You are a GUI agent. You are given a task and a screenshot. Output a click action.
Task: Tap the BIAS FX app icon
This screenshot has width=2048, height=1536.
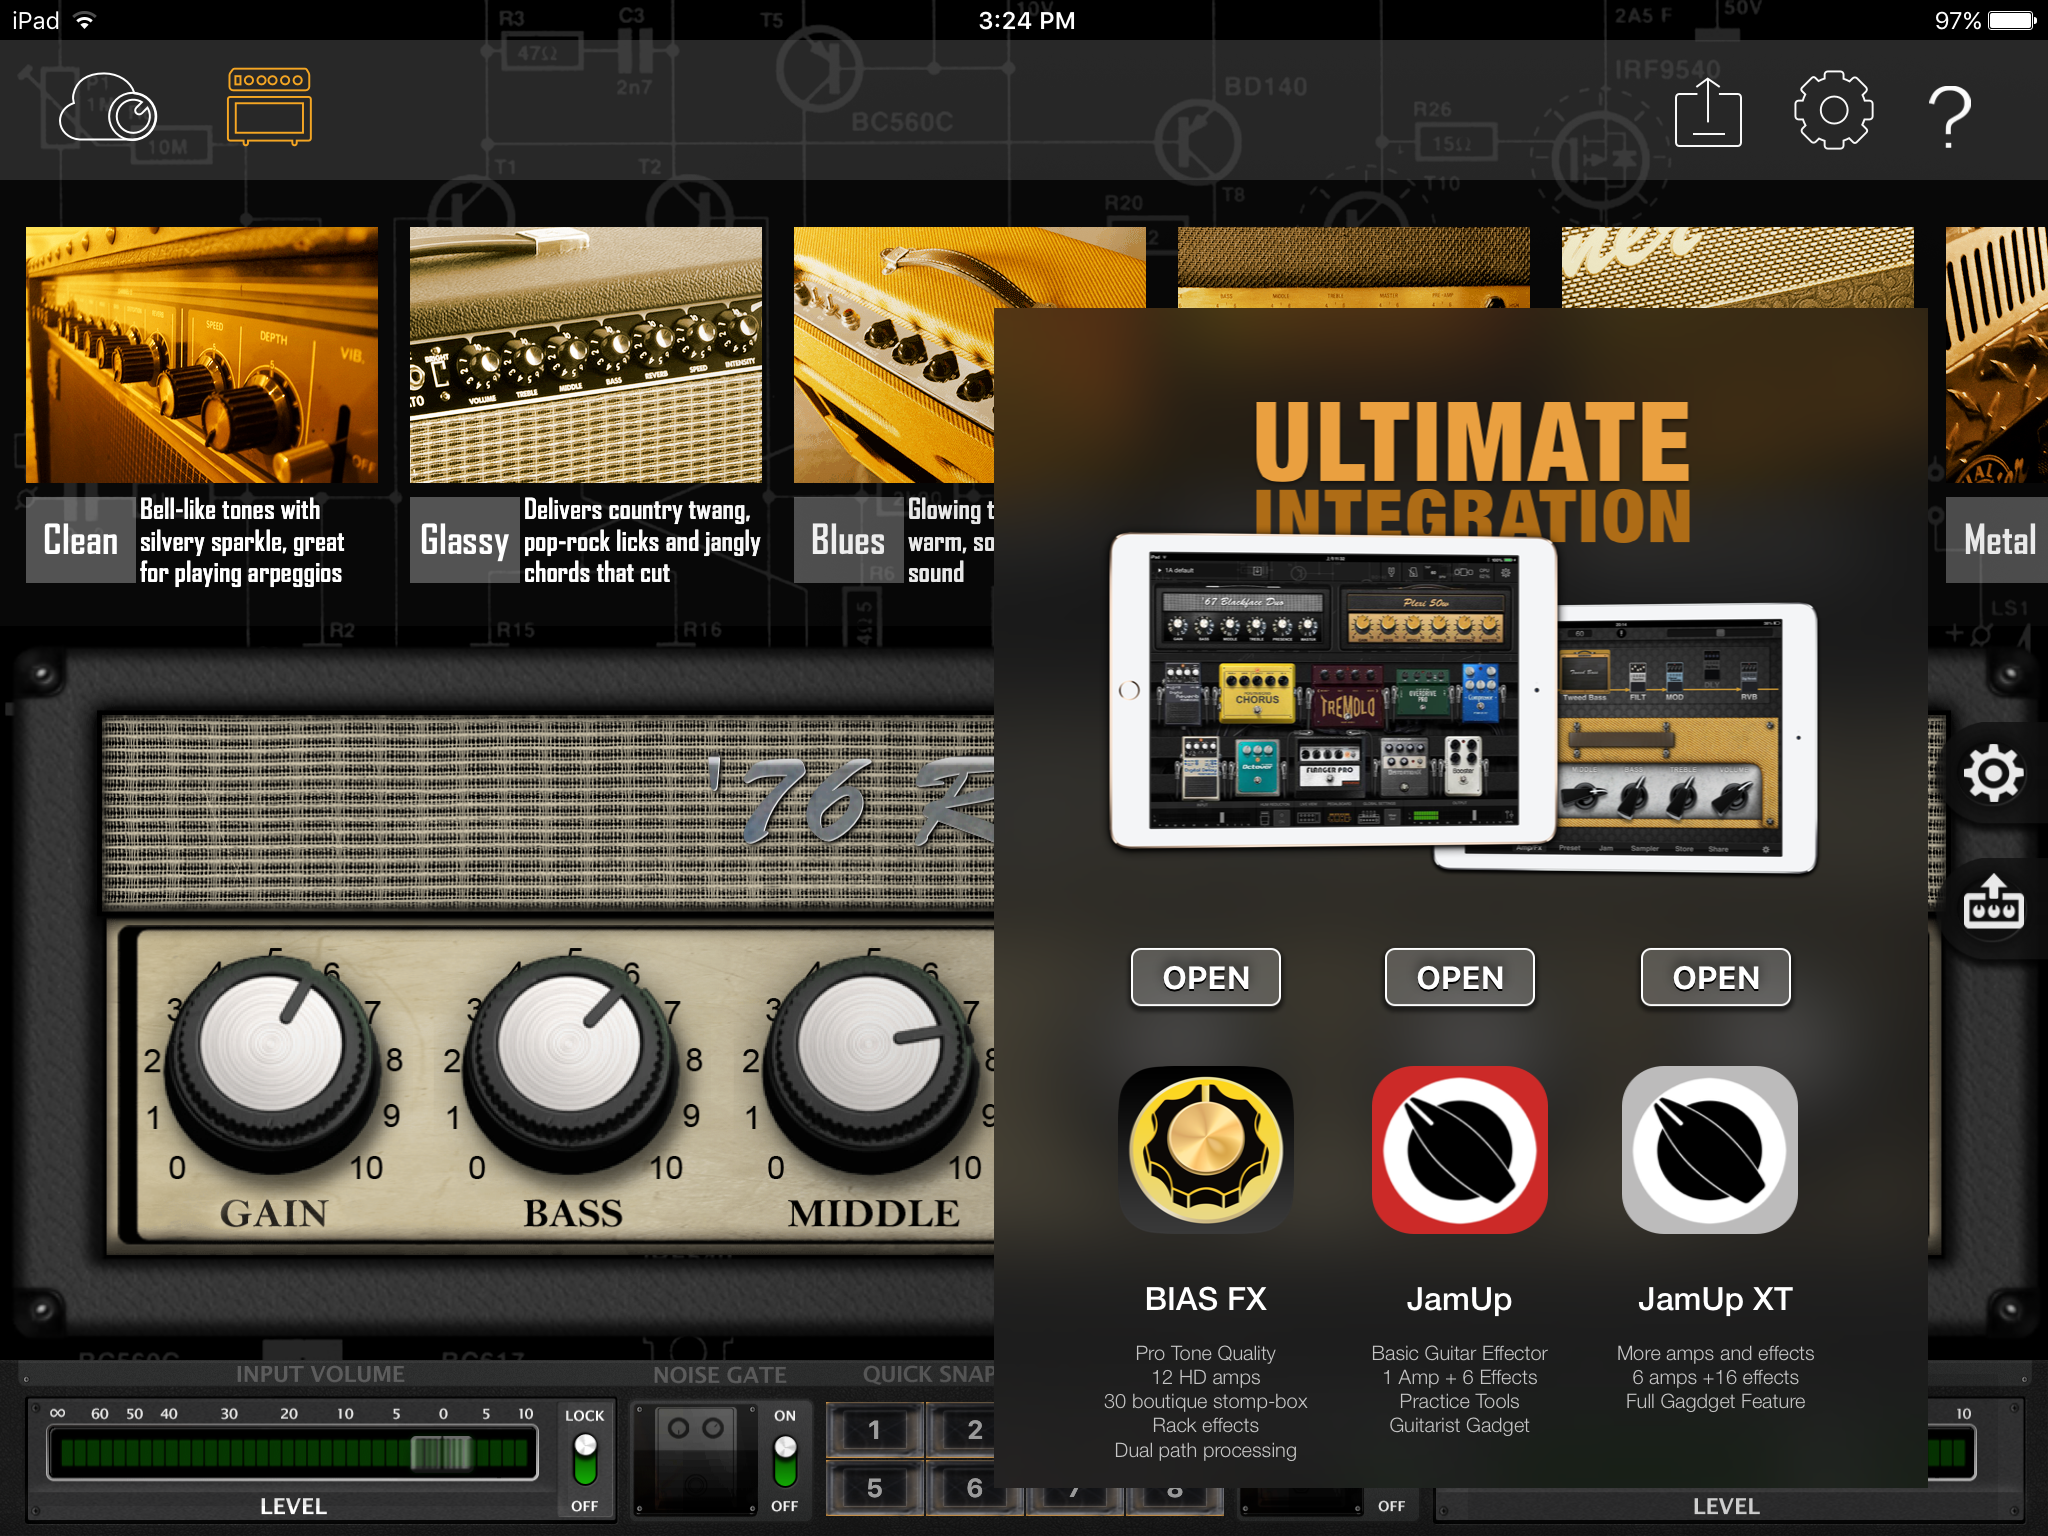(x=1206, y=1150)
